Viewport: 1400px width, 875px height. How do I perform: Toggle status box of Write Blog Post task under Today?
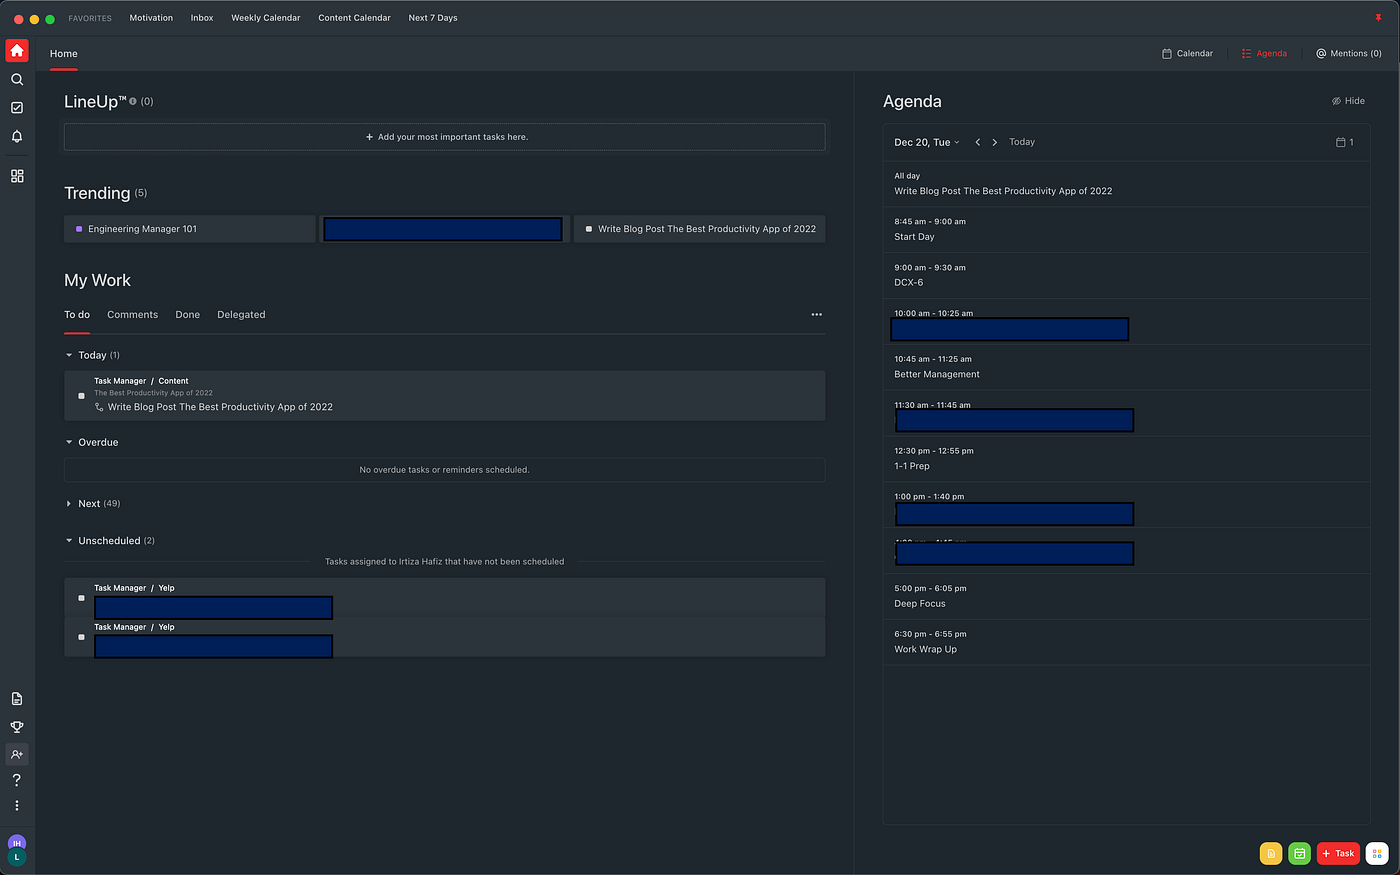[x=82, y=396]
